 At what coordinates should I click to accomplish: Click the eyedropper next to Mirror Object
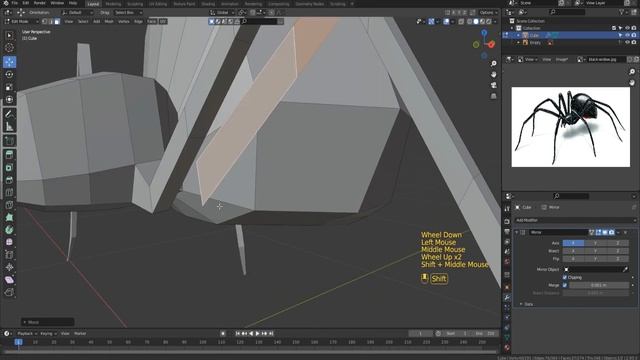click(625, 269)
